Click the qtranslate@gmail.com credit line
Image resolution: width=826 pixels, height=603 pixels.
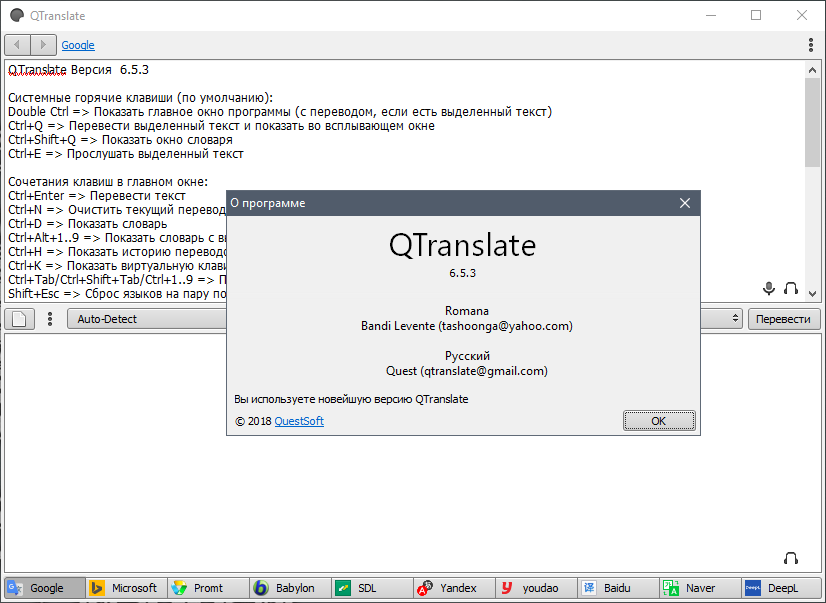(467, 371)
